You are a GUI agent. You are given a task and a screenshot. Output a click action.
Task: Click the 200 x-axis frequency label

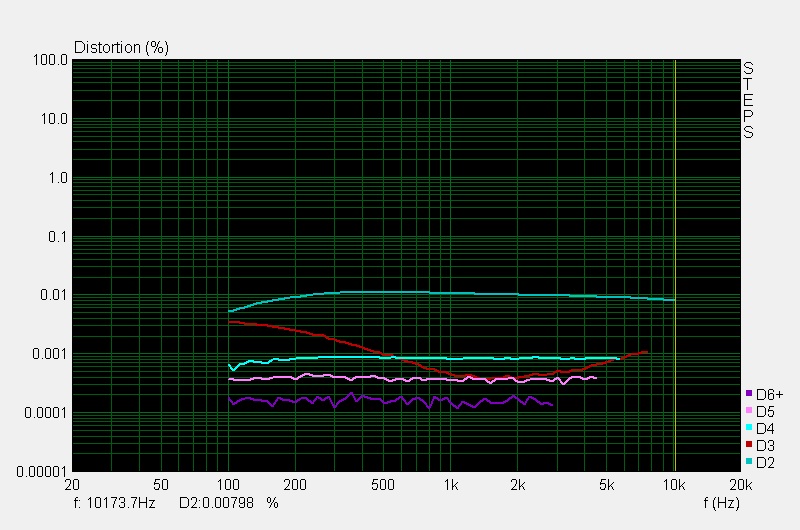click(295, 485)
